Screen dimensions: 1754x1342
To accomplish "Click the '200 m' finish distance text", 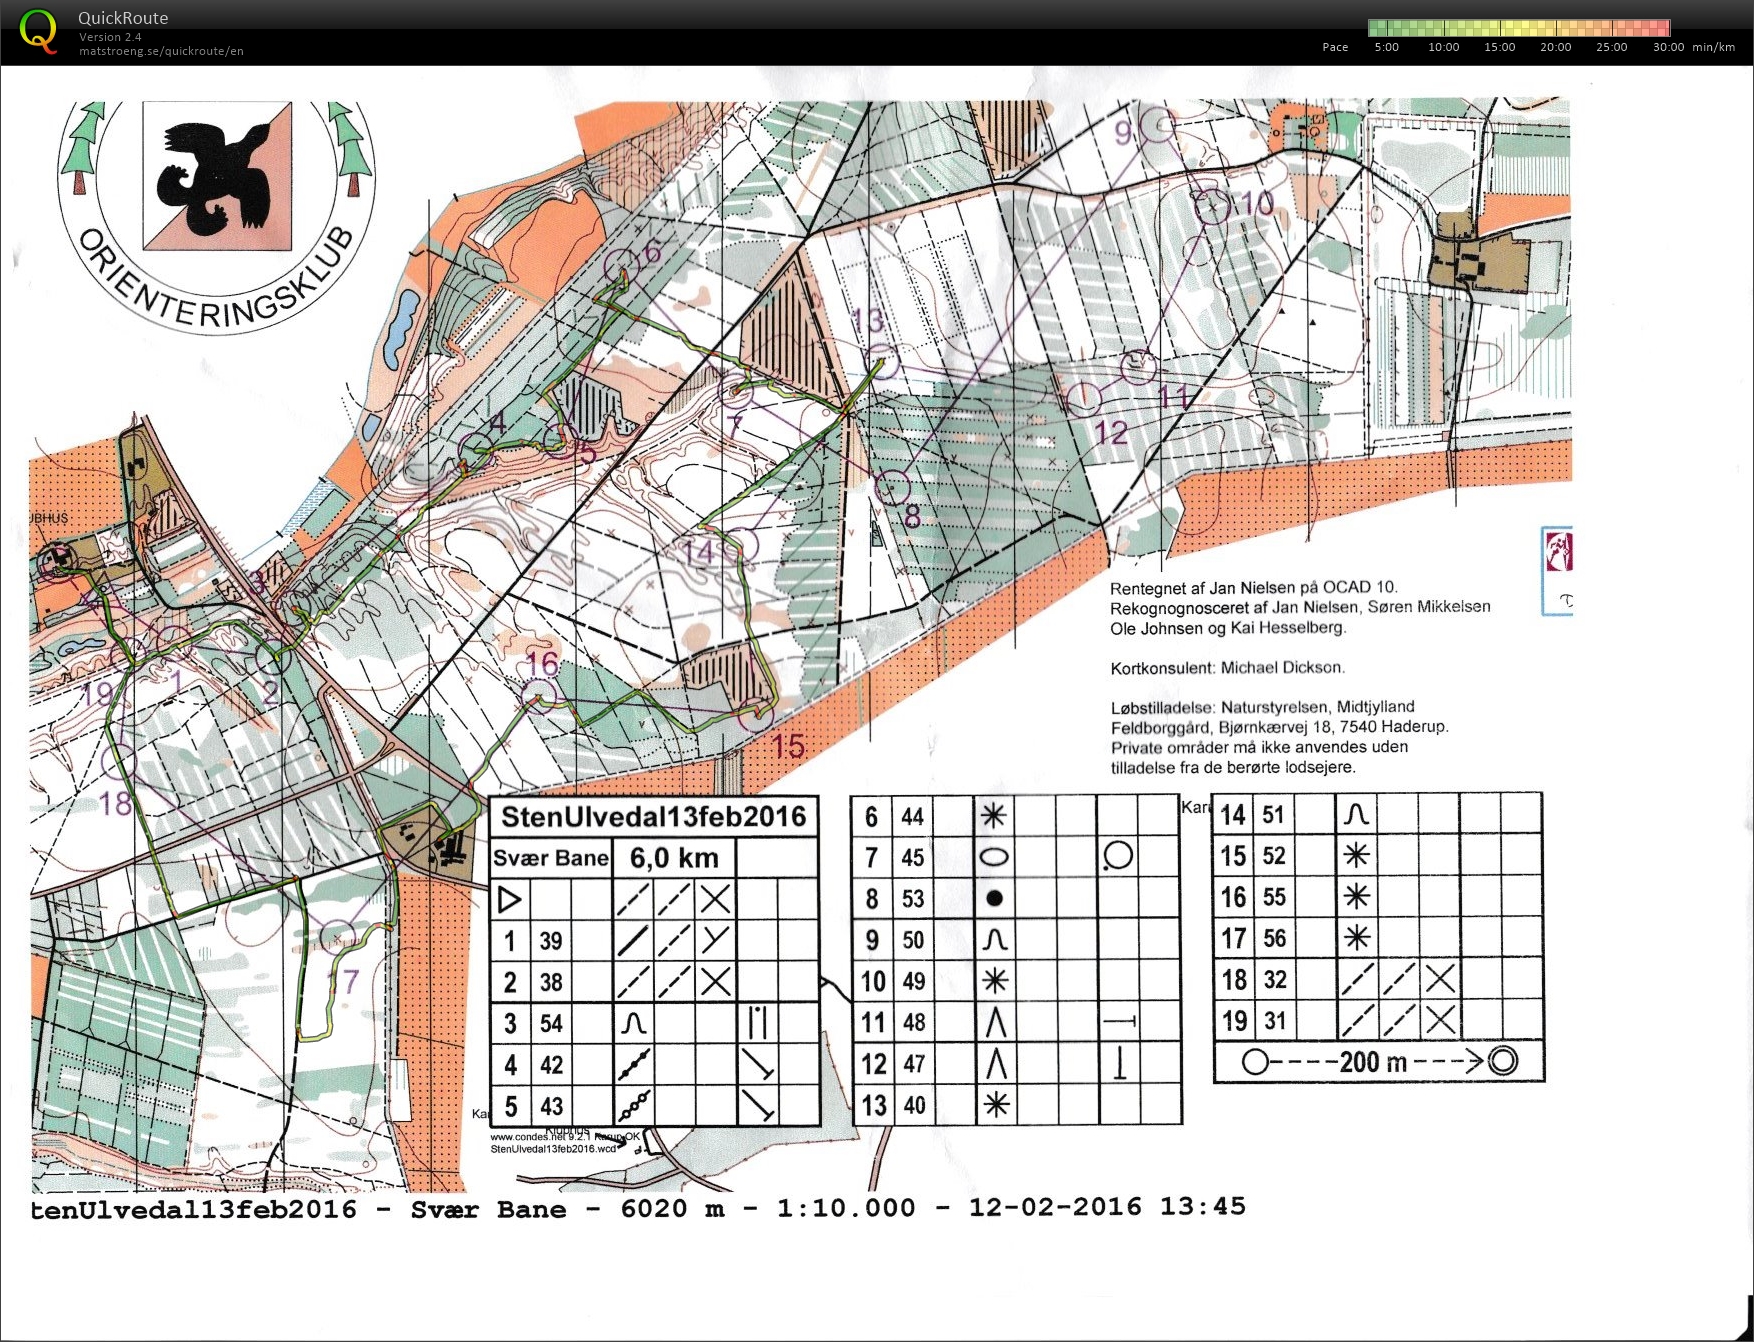I will pyautogui.click(x=1373, y=1062).
